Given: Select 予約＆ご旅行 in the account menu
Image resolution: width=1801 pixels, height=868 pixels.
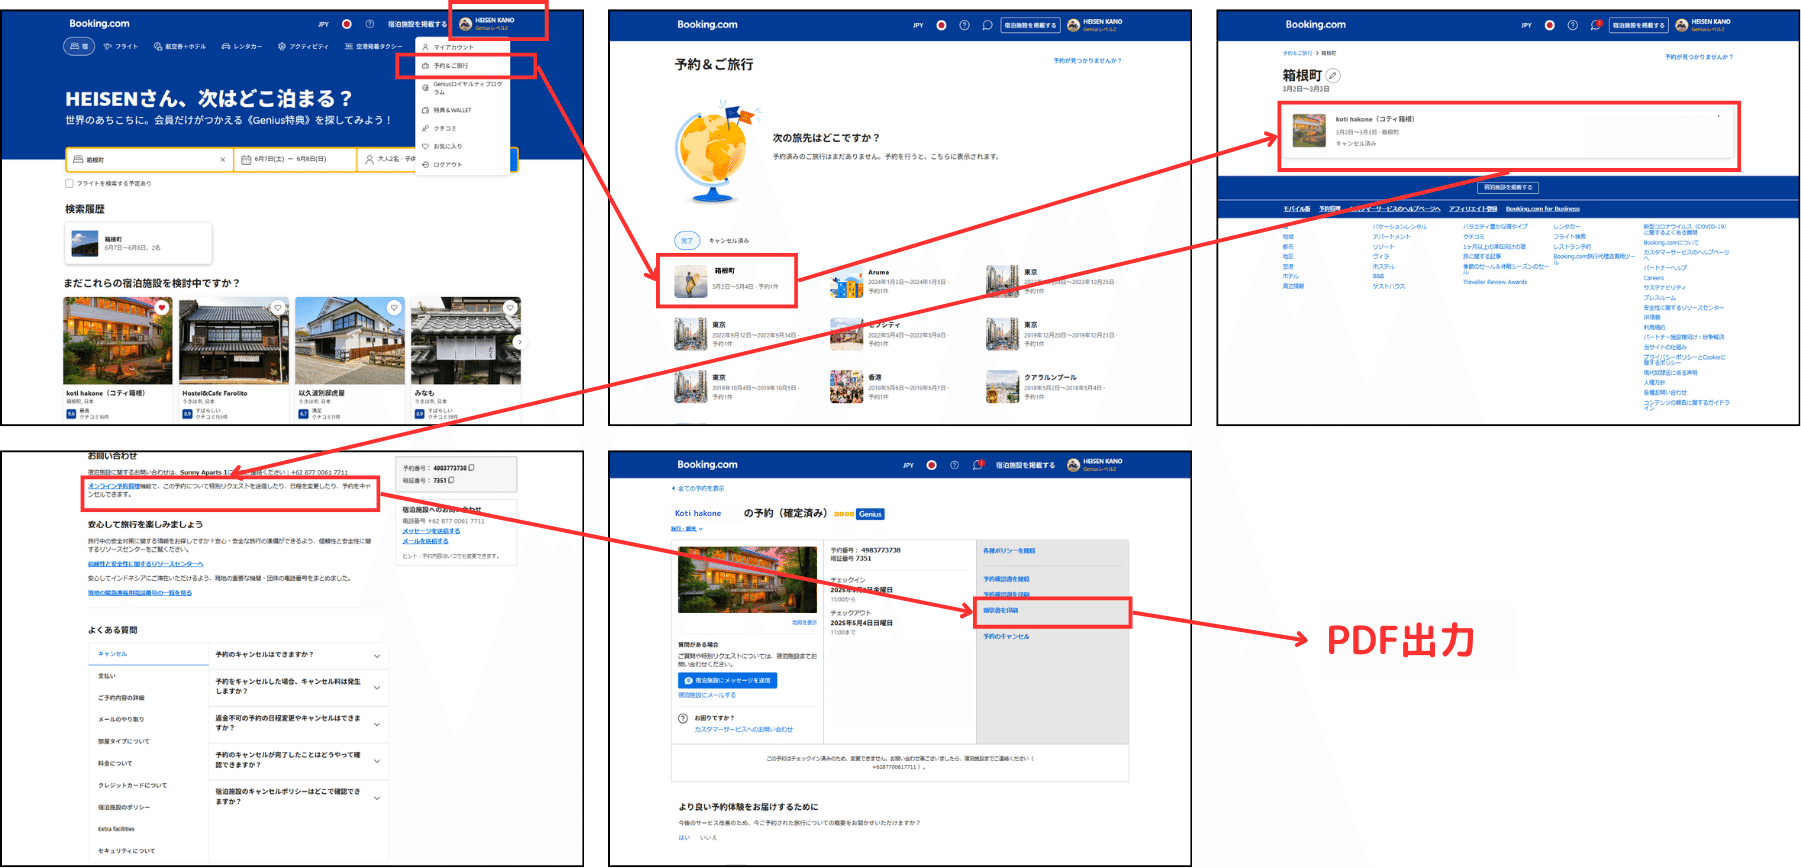Looking at the screenshot, I should coord(451,66).
